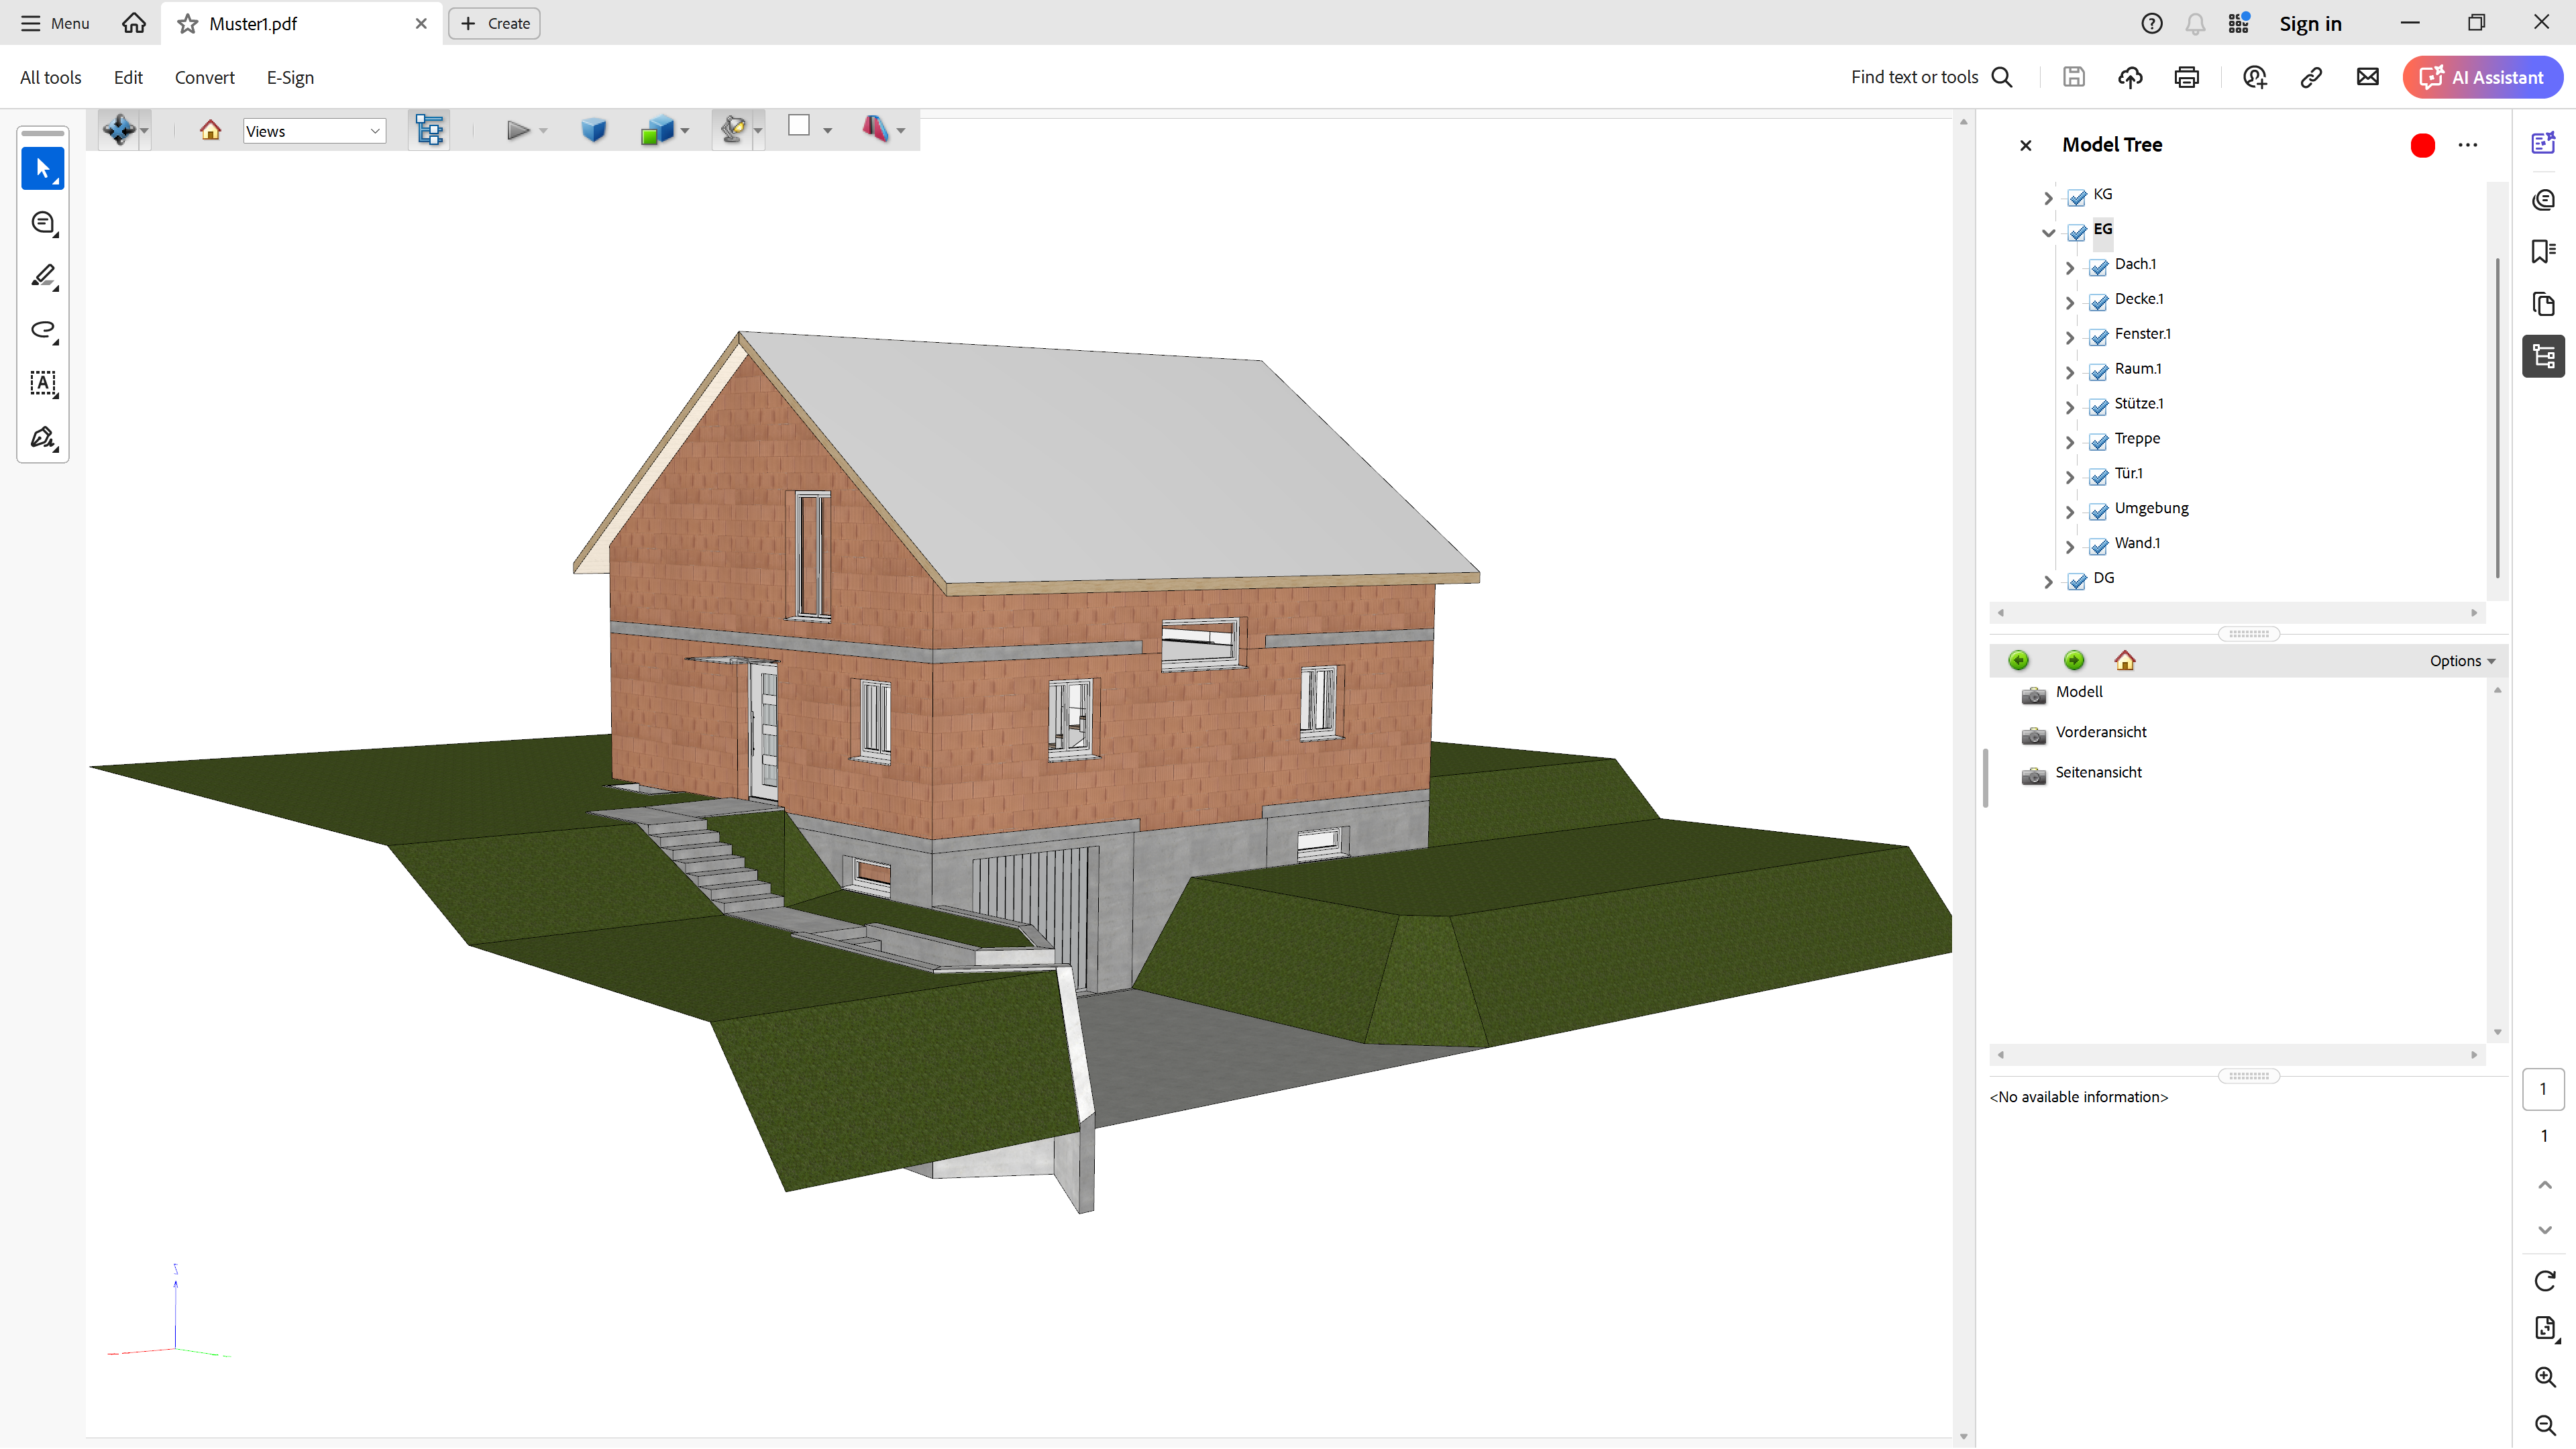Viewport: 2576px width, 1449px height.
Task: Open the All tools menu
Action: point(50,77)
